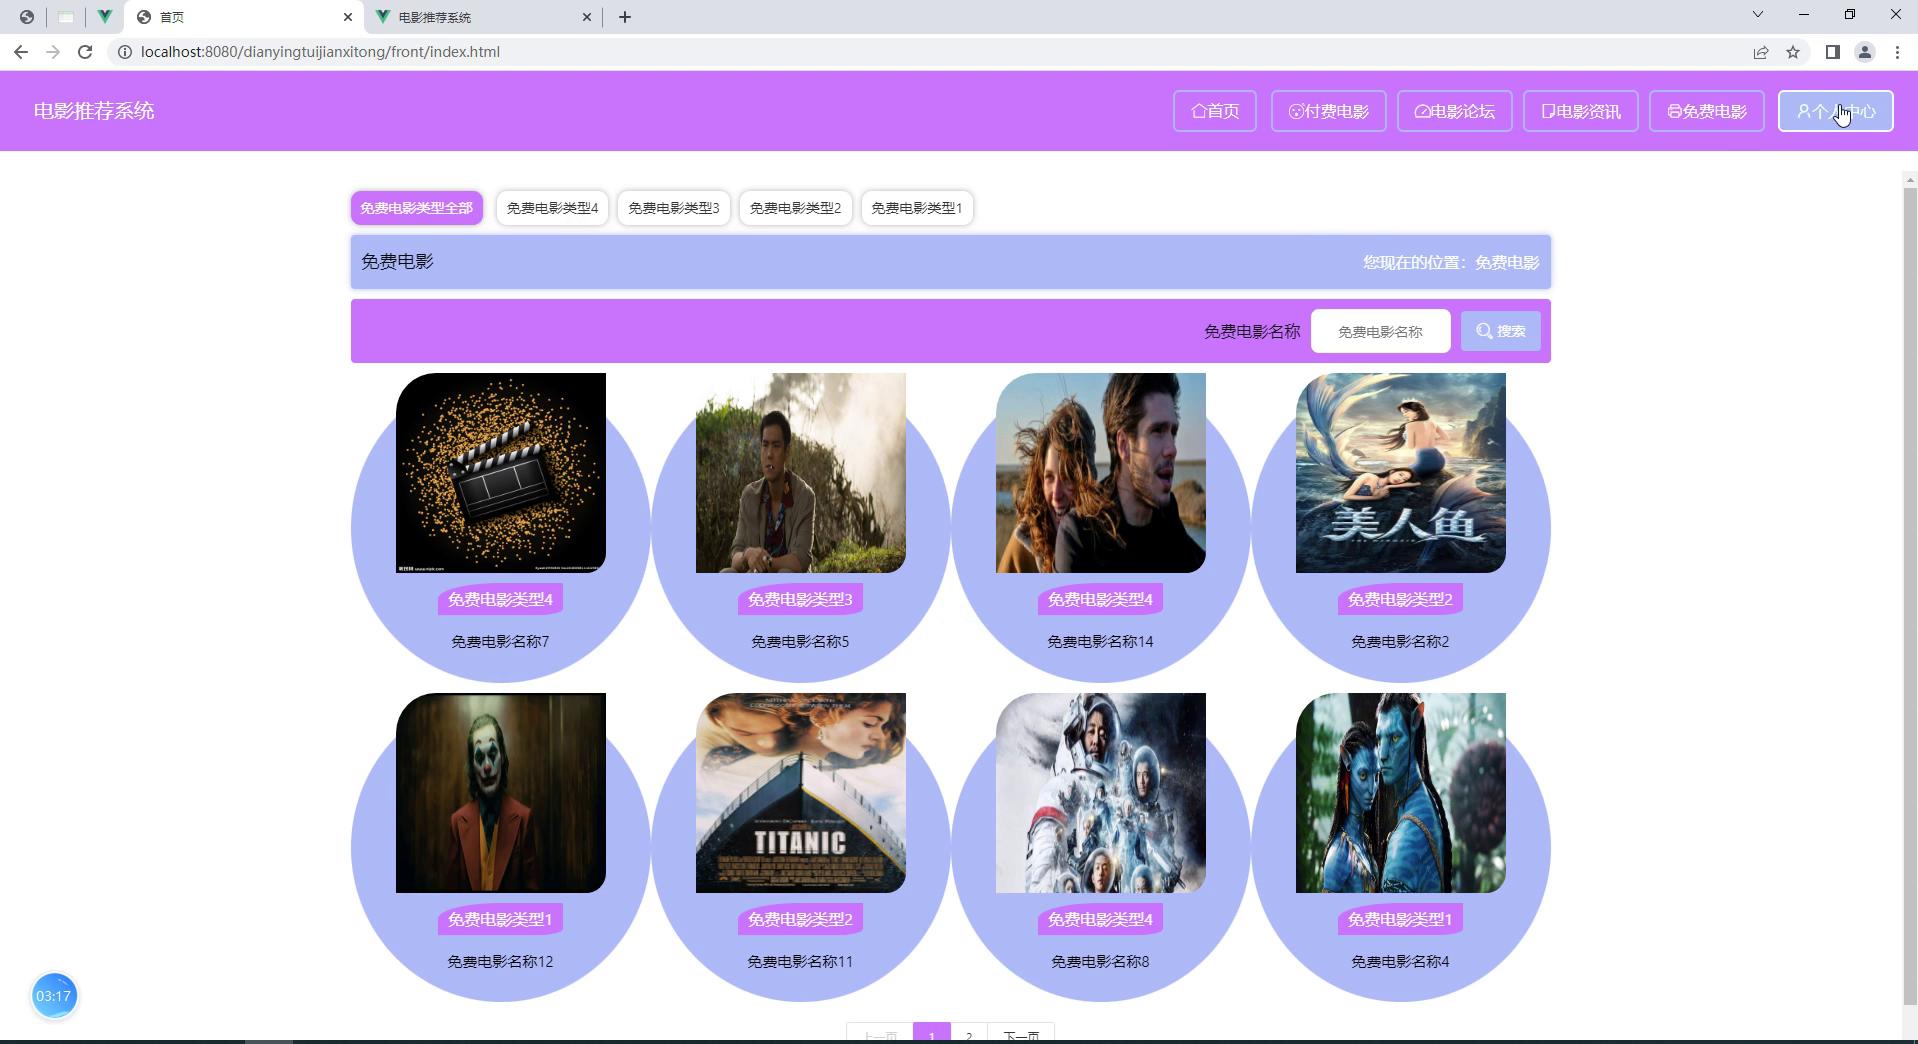Filter by 免费电影类型1 category button
This screenshot has width=1918, height=1044.
click(x=916, y=208)
